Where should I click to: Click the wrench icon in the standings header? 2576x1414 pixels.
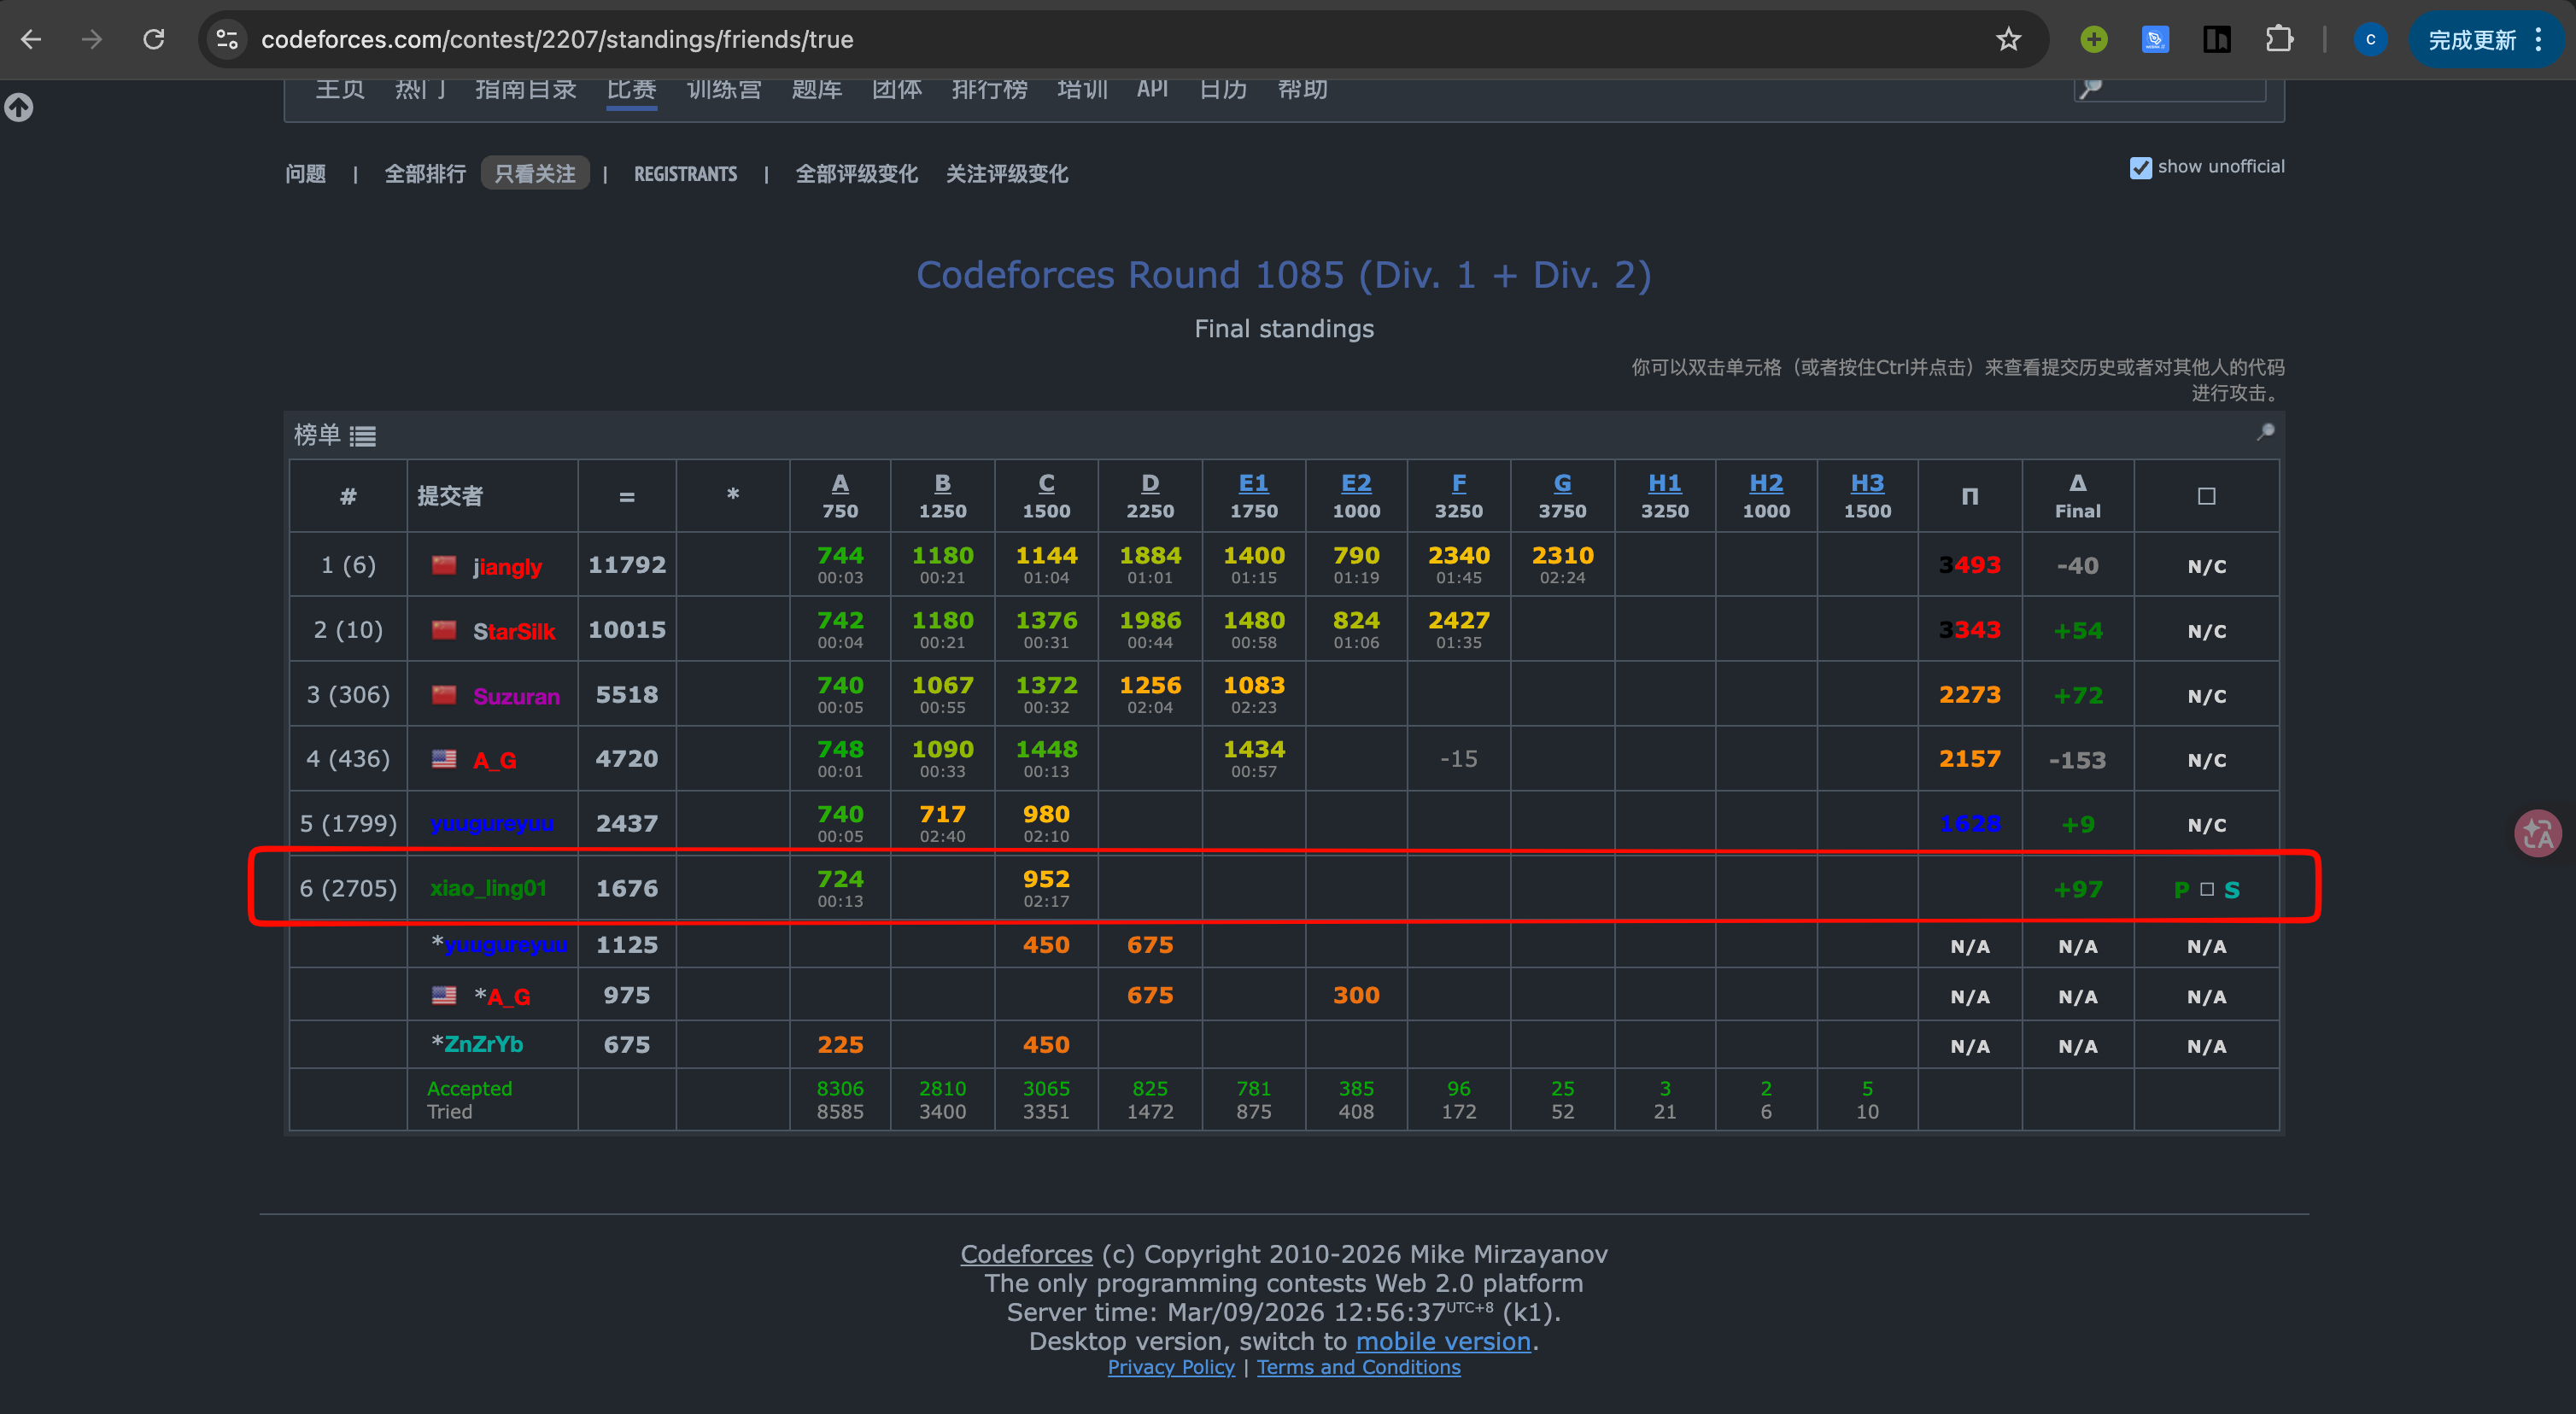click(2265, 432)
